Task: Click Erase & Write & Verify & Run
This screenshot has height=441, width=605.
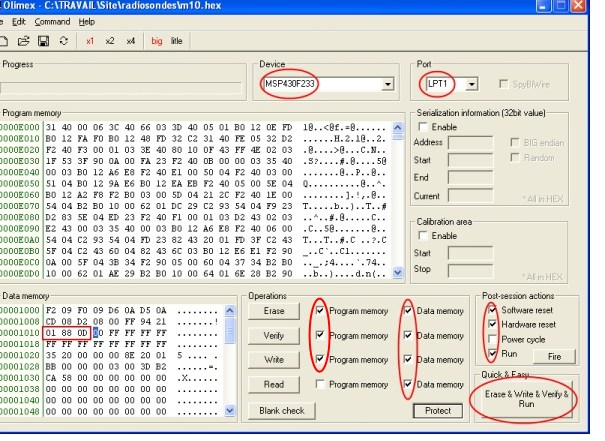Action: point(526,399)
